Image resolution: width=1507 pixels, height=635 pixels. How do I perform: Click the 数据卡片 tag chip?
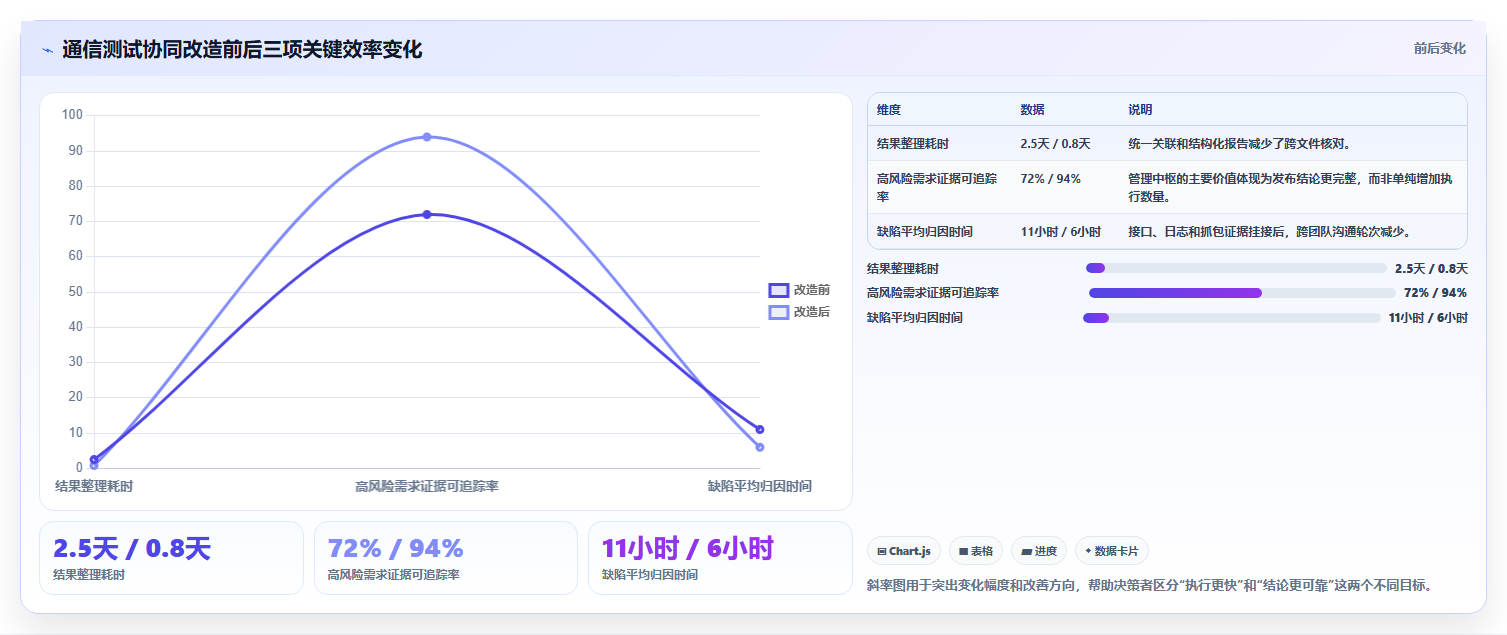pos(1112,551)
